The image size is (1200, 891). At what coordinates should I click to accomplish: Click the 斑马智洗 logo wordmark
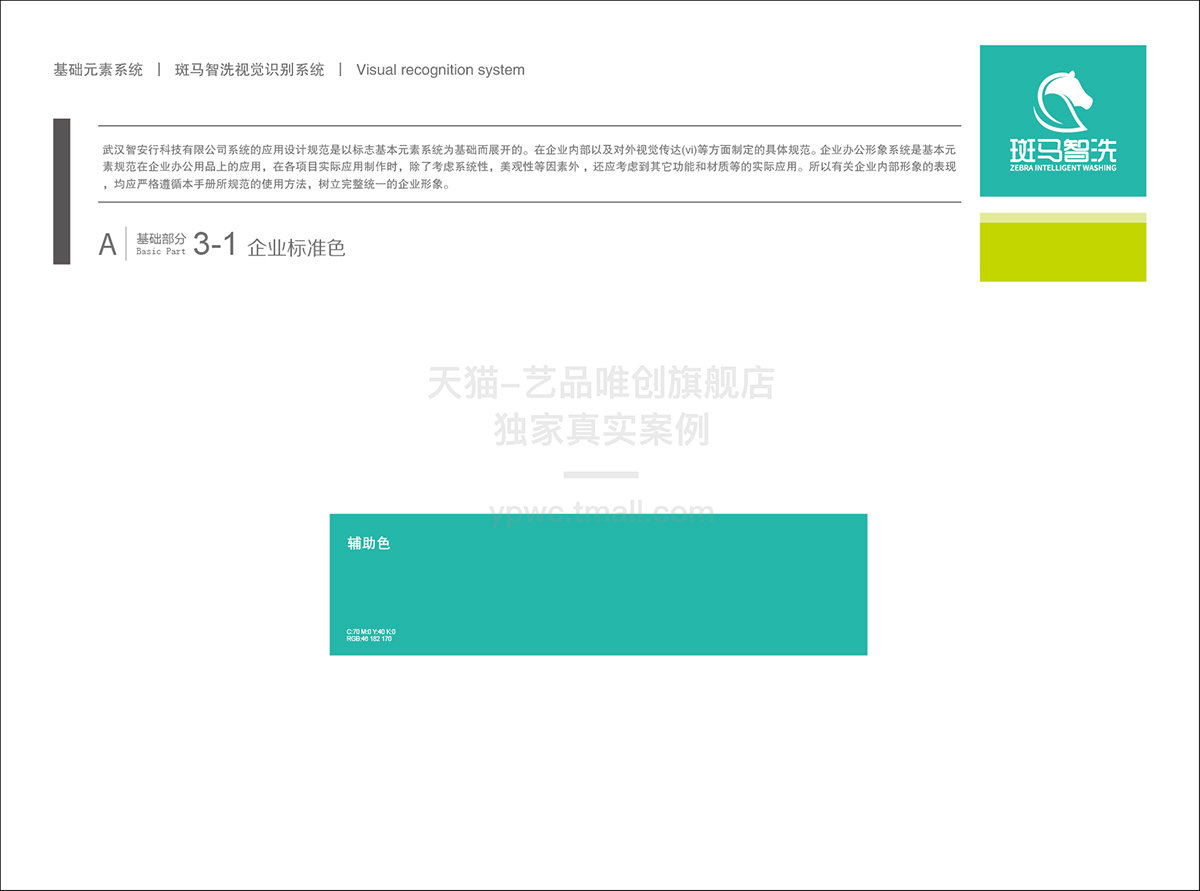tap(1063, 150)
